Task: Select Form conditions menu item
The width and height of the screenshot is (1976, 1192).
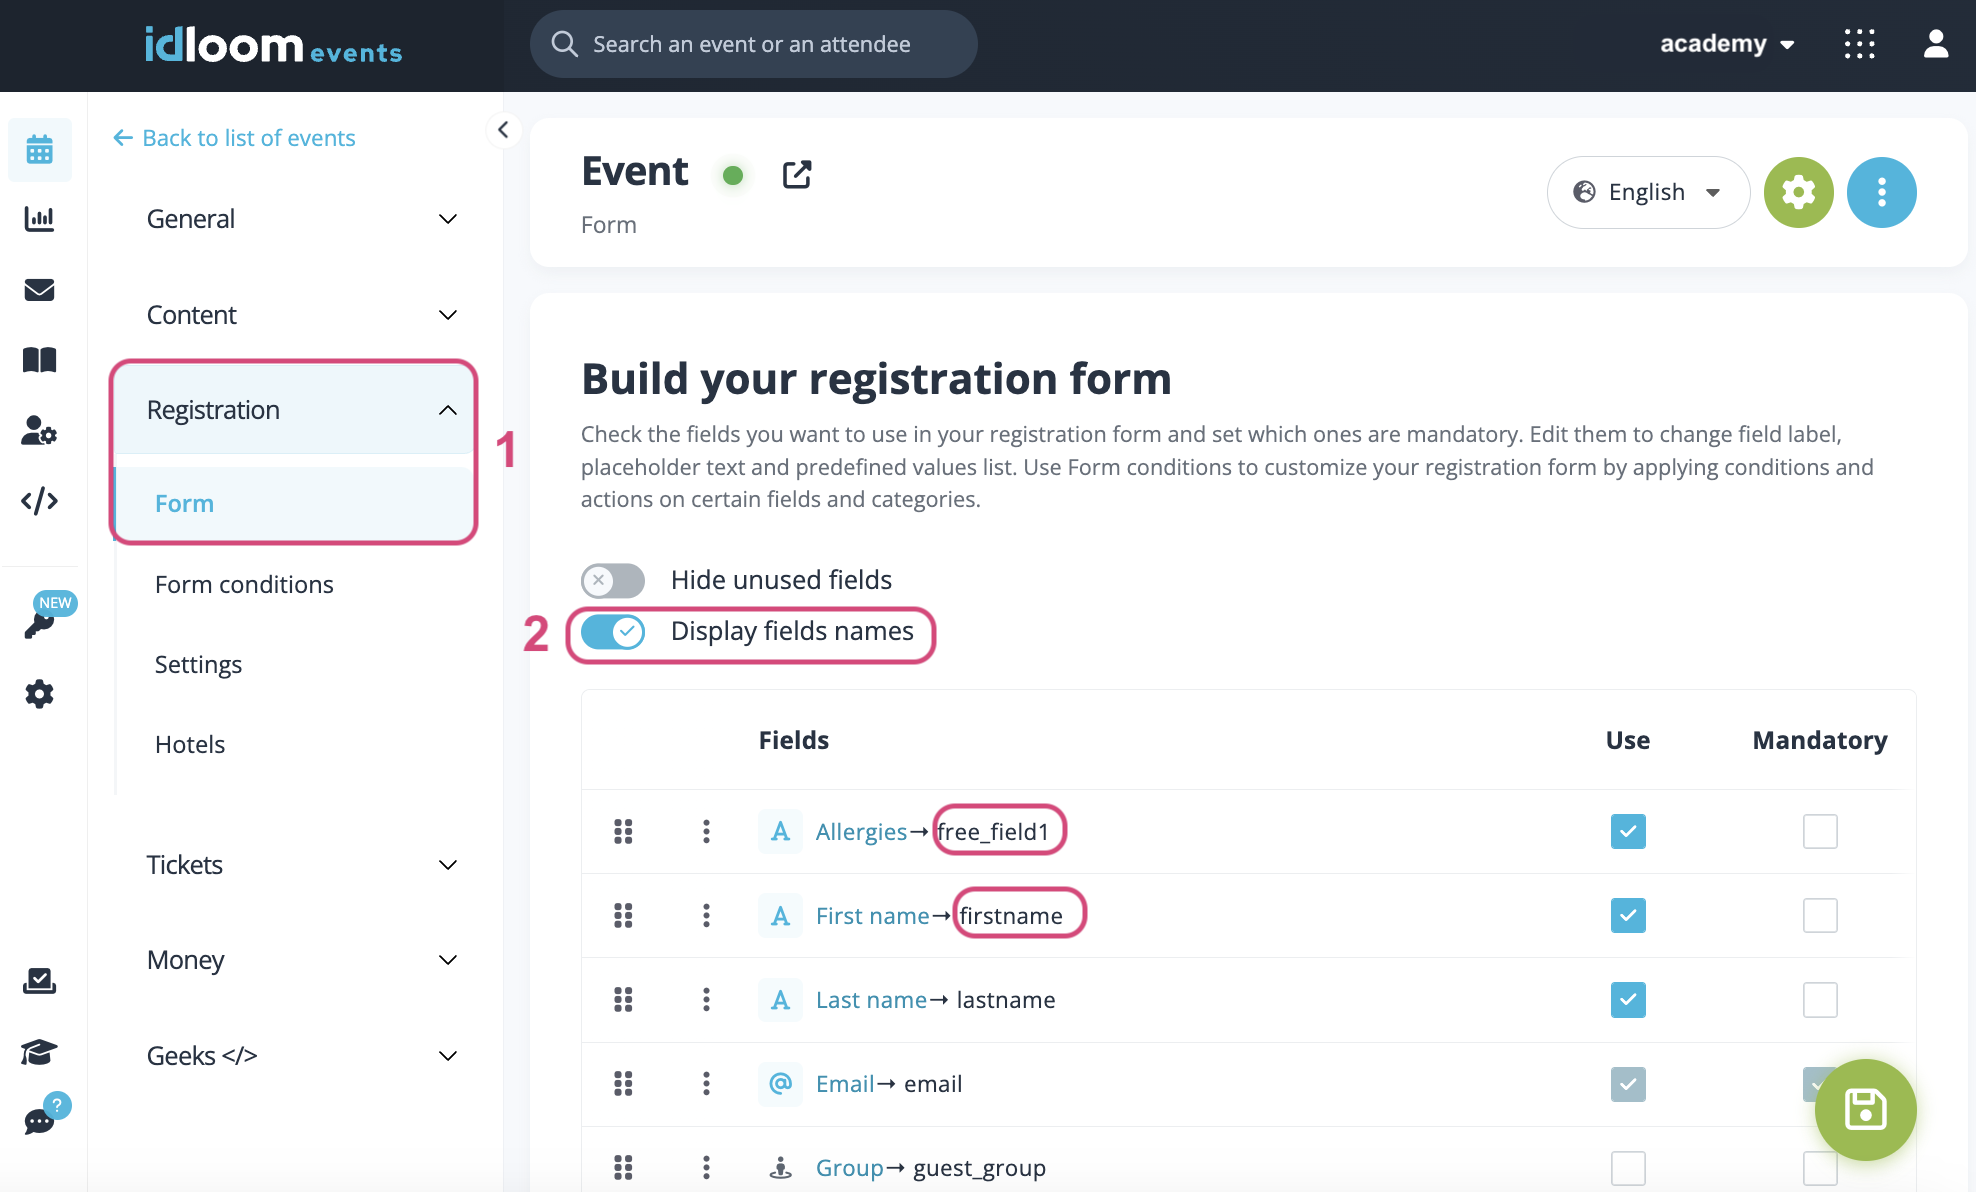Action: coord(244,583)
